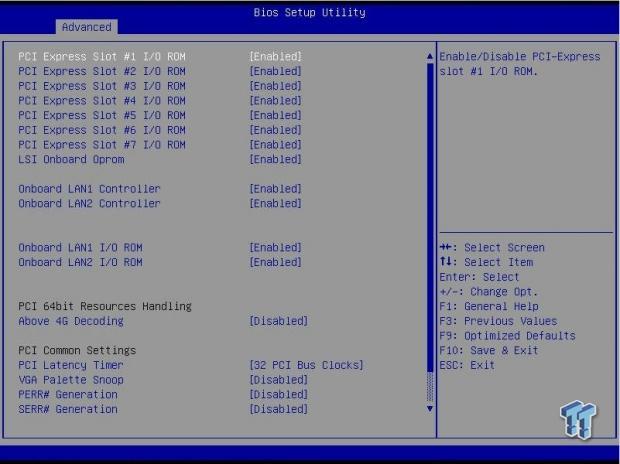Image resolution: width=620 pixels, height=464 pixels.
Task: Select PCI Express Slot #7 I/O ROM entry
Action: click(x=102, y=145)
